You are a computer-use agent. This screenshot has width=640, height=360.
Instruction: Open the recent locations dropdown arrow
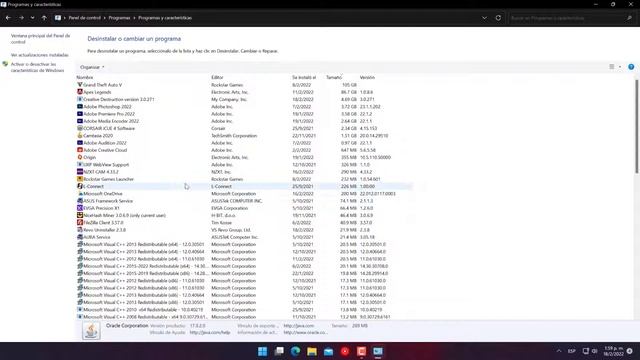(x=32, y=18)
